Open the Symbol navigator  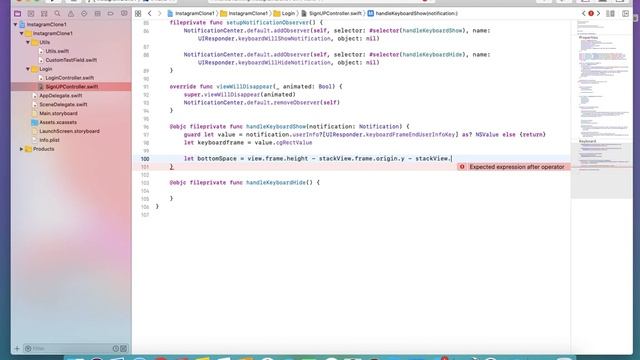tap(44, 13)
